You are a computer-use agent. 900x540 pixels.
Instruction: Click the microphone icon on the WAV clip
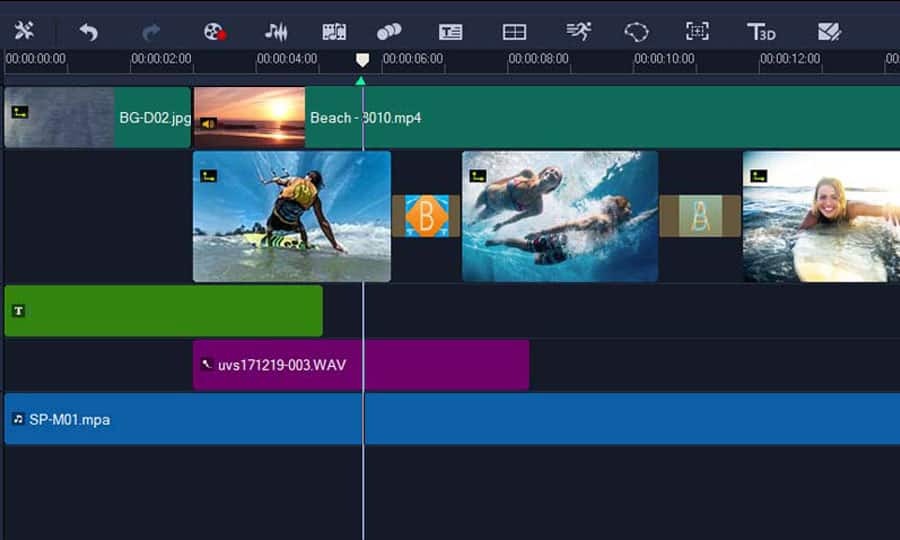point(207,364)
